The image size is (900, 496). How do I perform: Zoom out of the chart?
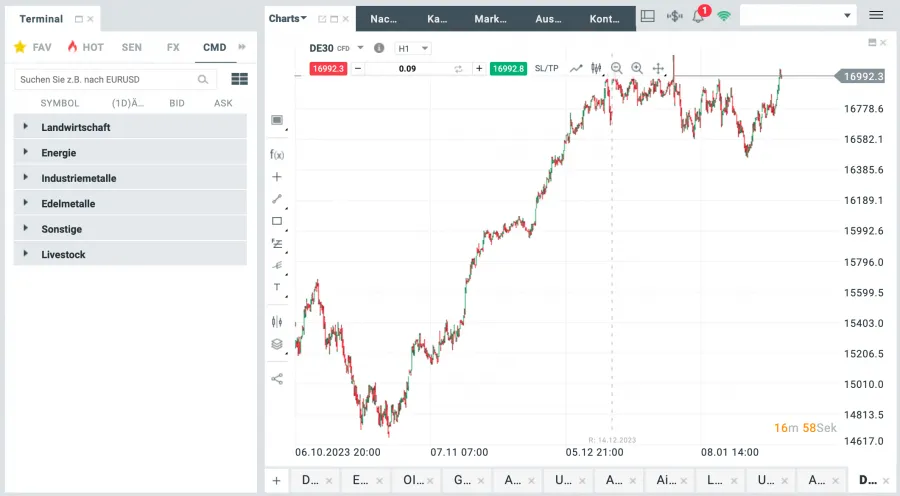point(616,68)
